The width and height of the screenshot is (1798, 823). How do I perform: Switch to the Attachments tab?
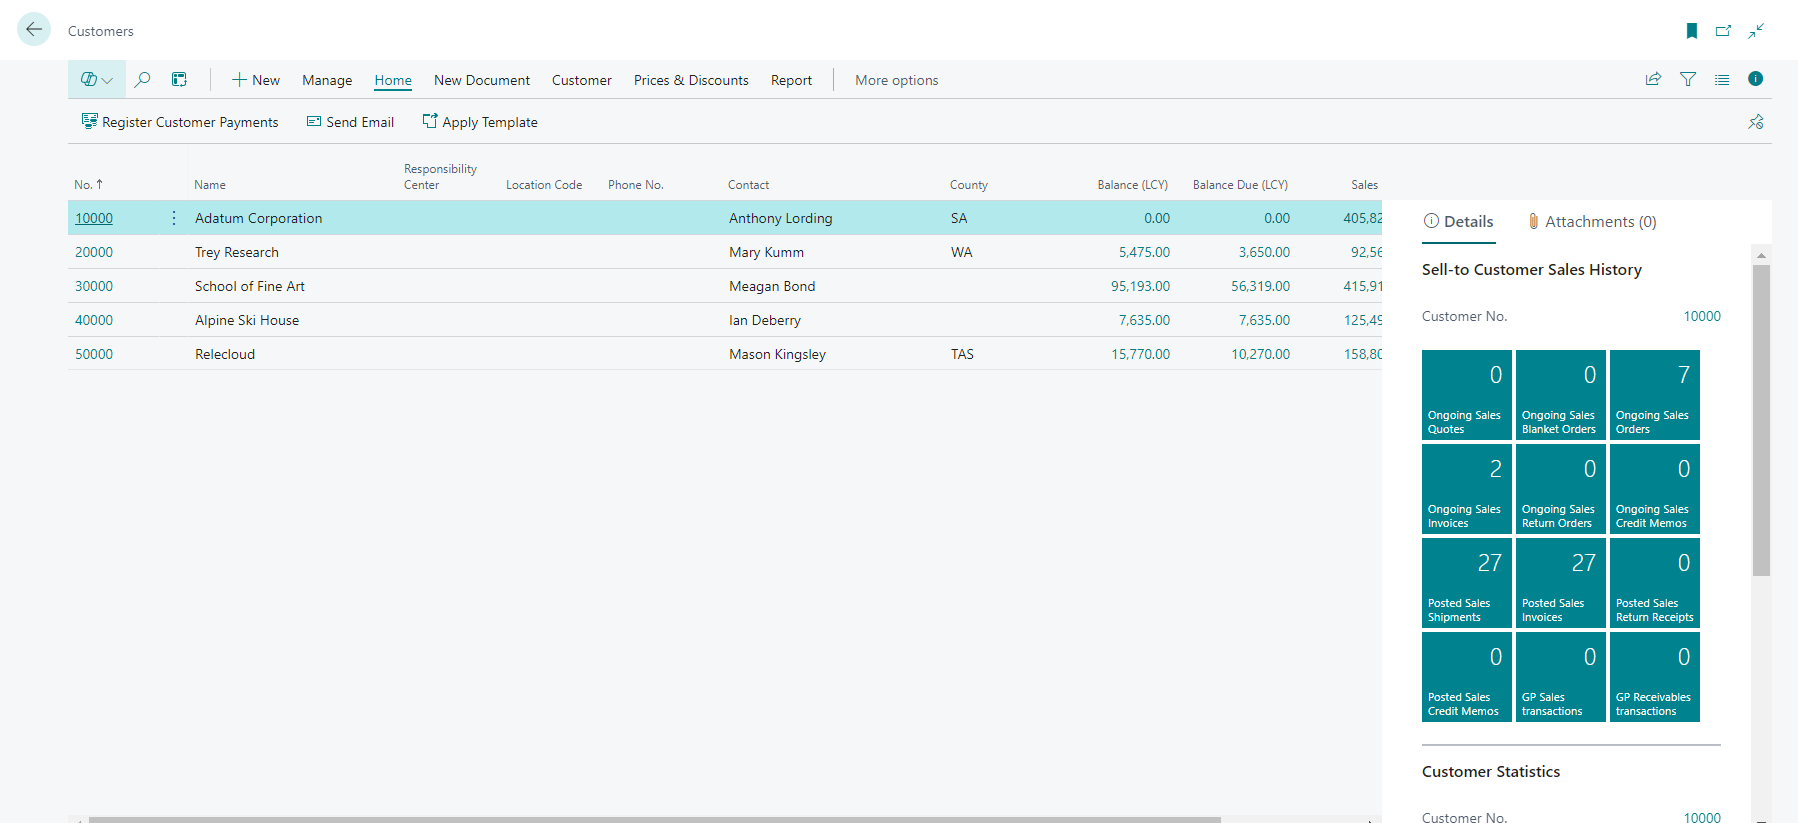click(1592, 222)
